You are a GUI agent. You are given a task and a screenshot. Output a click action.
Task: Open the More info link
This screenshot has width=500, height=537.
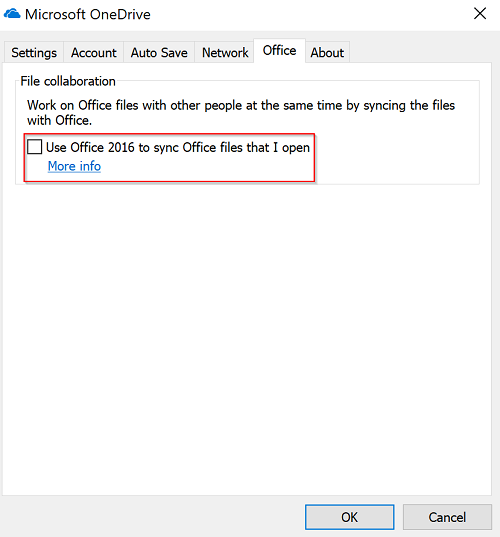[x=74, y=166]
